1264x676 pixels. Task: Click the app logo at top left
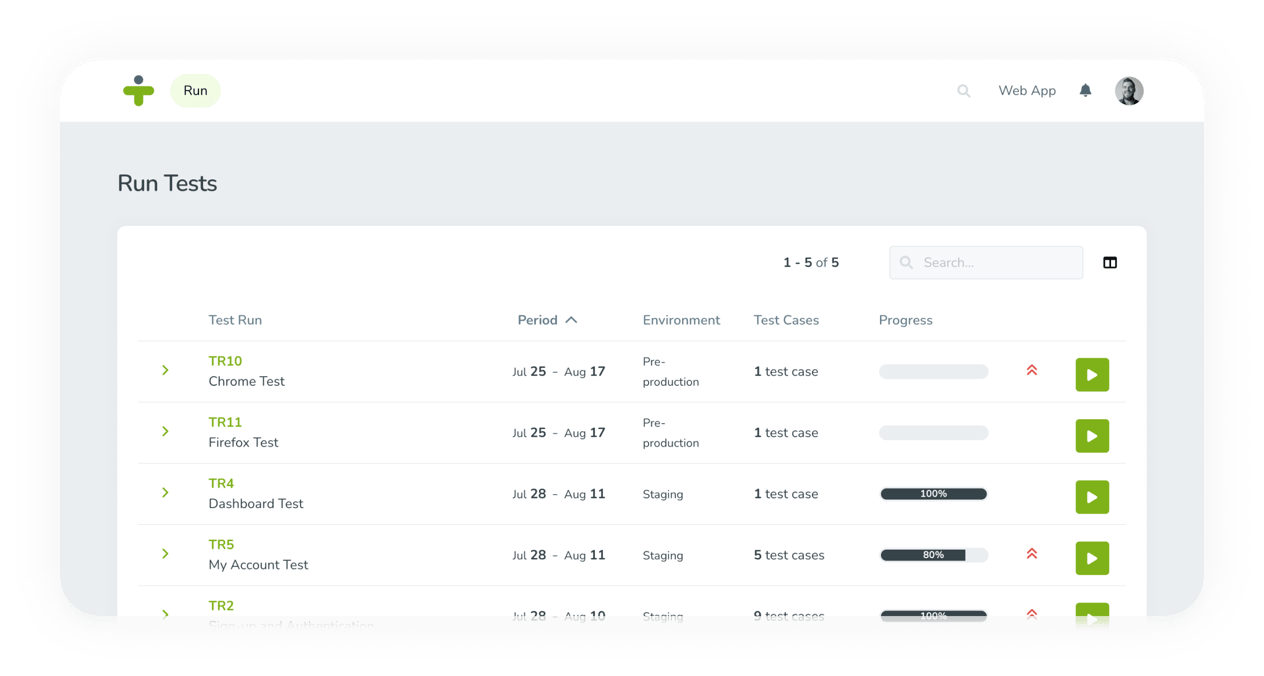click(x=139, y=90)
